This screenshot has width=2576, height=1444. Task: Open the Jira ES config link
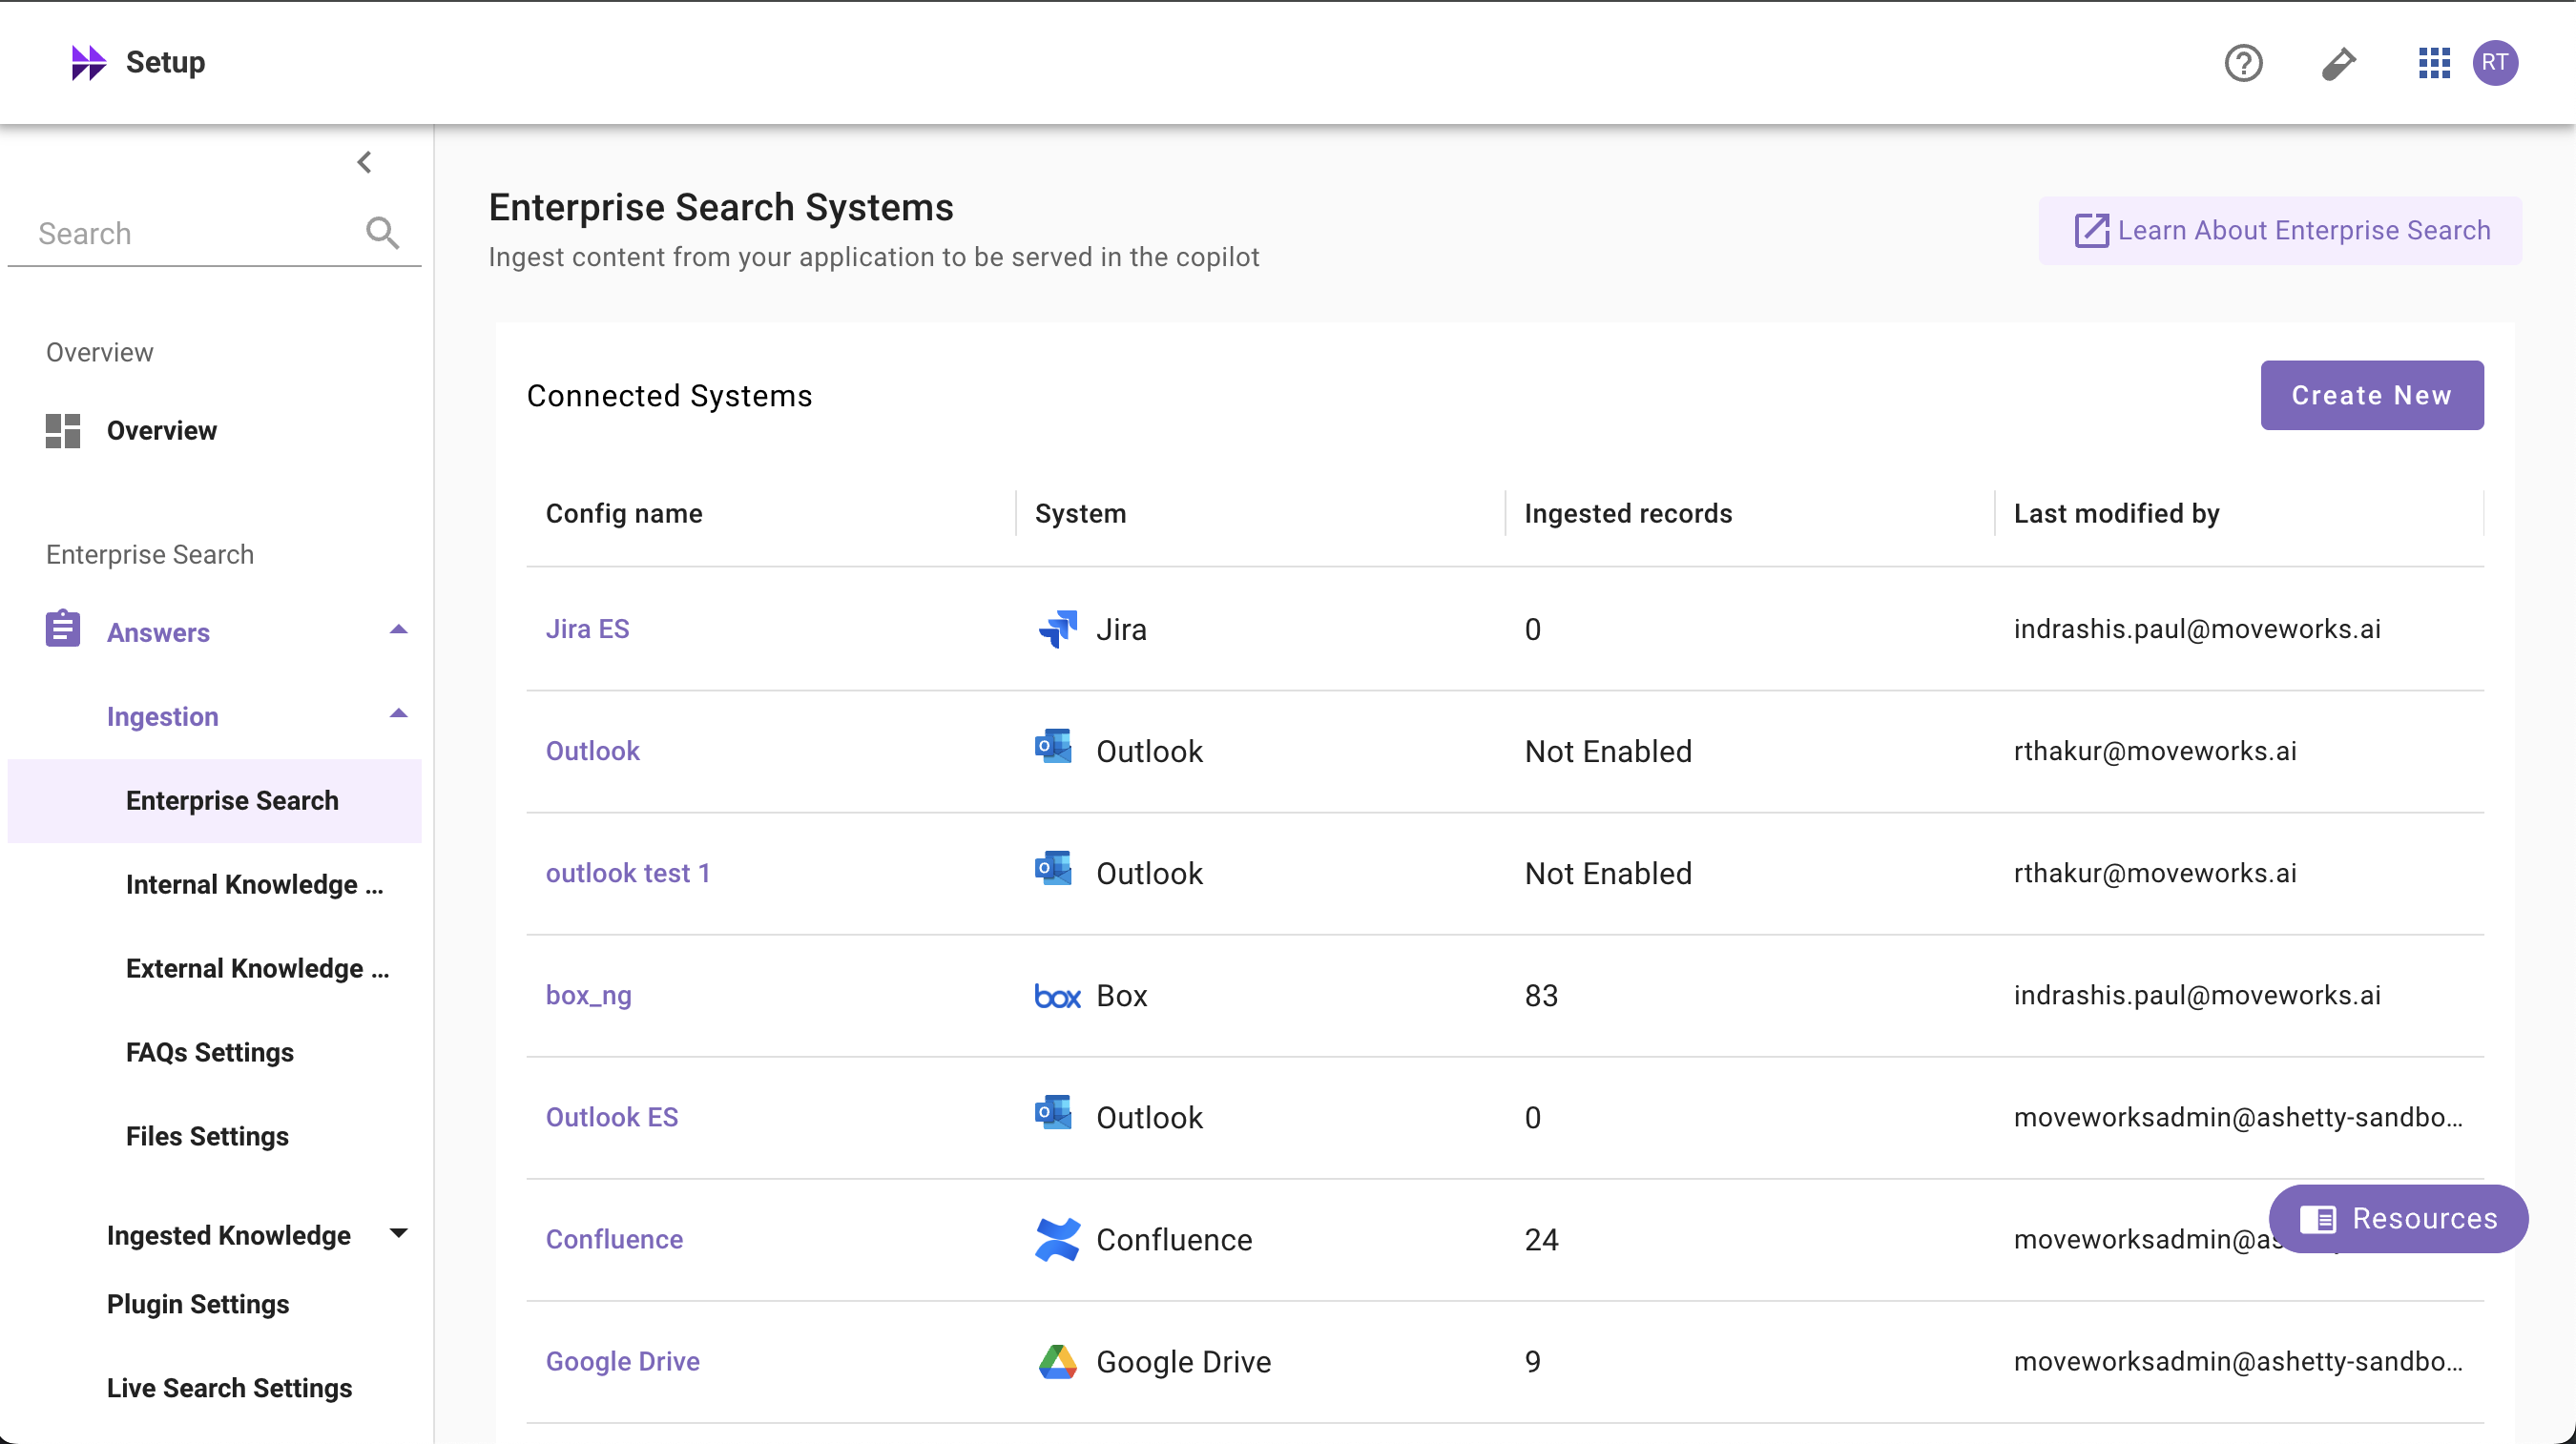[587, 629]
